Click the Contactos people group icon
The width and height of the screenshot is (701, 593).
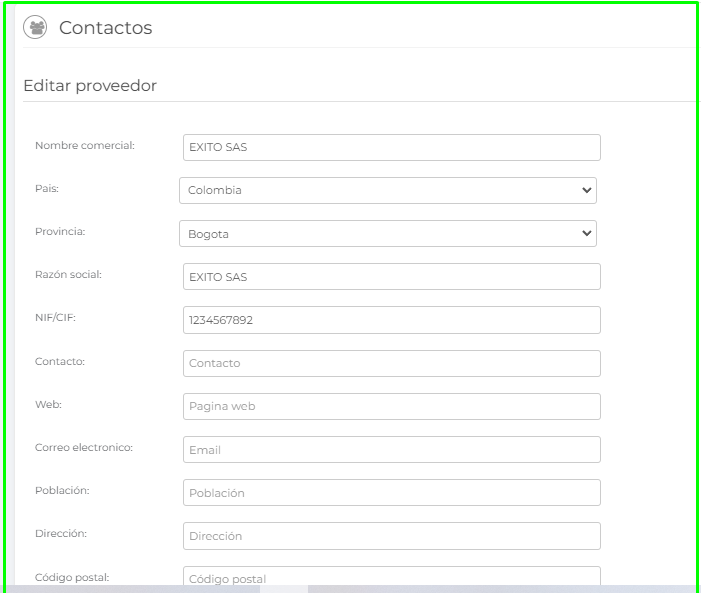tap(35, 28)
